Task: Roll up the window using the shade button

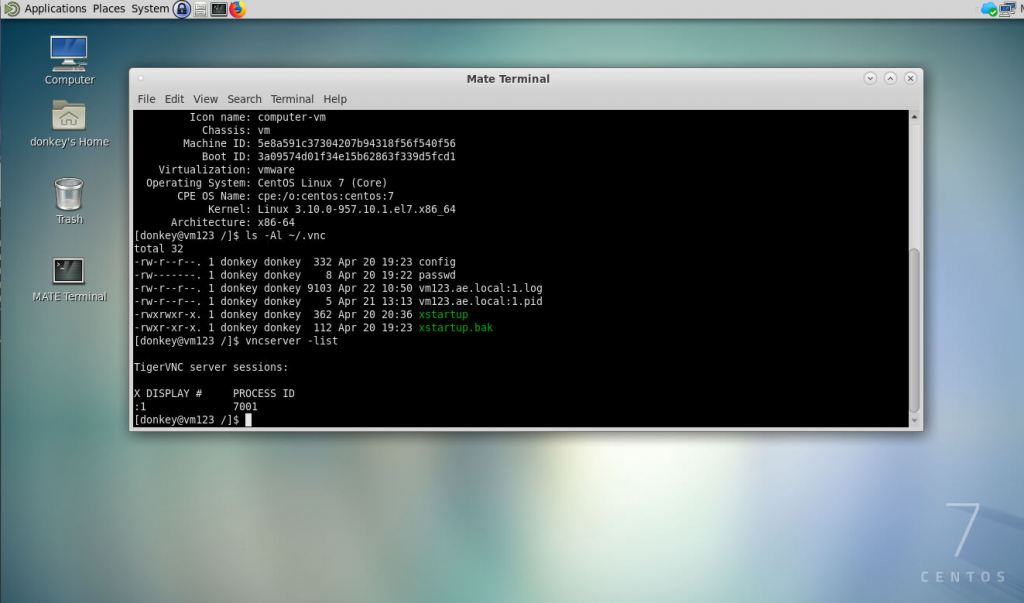Action: (889, 77)
